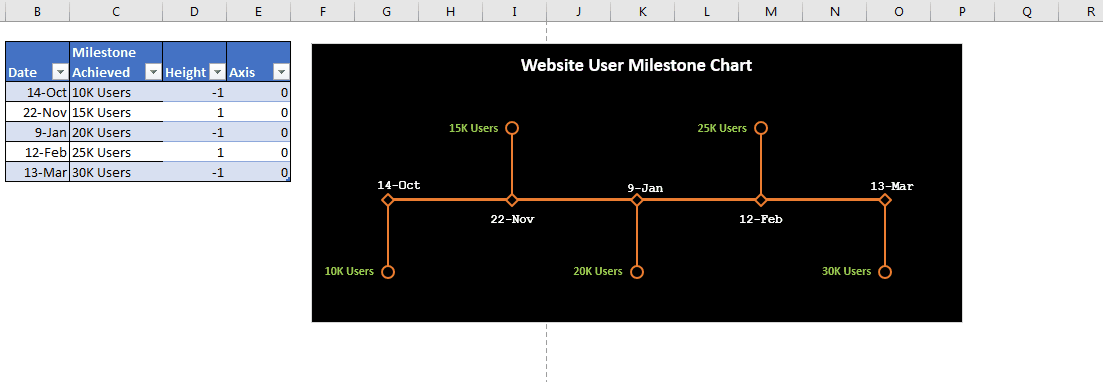Screen dimensions: 1103x382
Task: Click the 20K Users chart data label
Action: [598, 272]
